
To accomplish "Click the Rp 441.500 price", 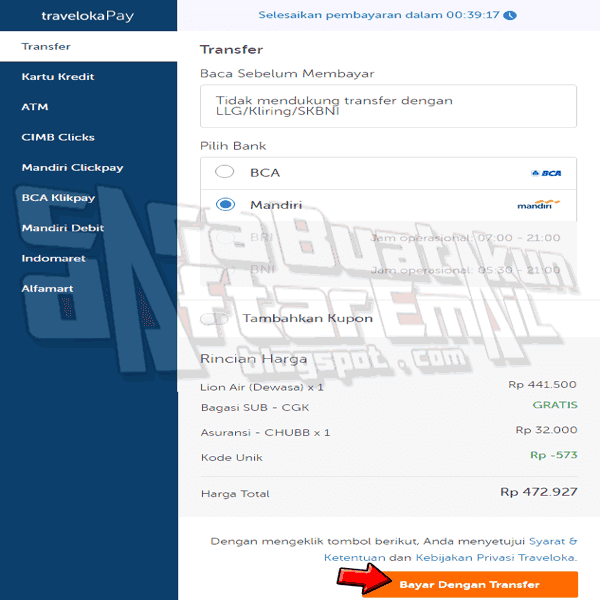I will click(x=542, y=384).
